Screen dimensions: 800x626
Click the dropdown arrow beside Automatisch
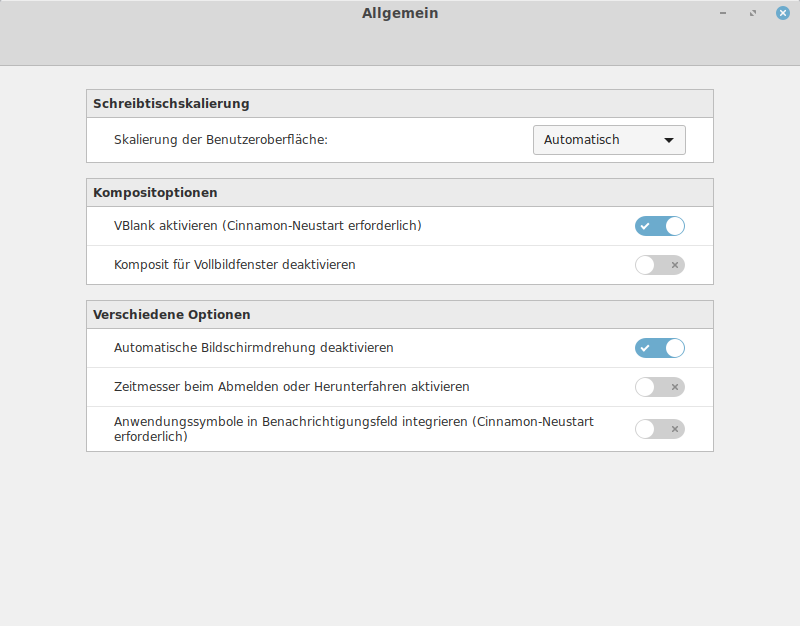click(x=669, y=140)
